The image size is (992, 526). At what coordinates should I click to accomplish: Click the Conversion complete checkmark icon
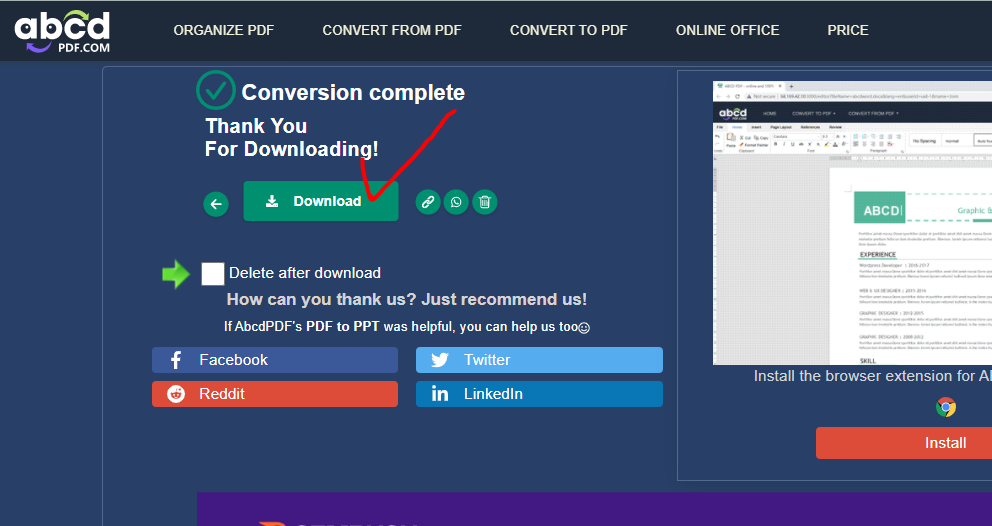pos(216,91)
